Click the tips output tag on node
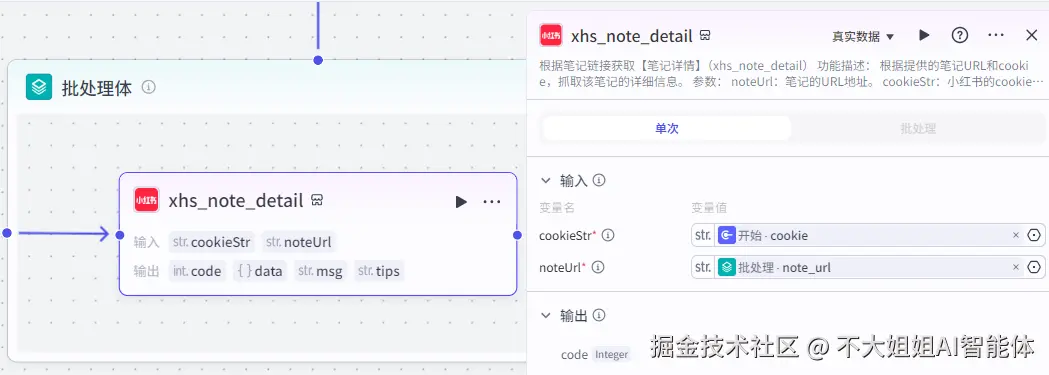This screenshot has height=375, width=1049. [x=379, y=271]
